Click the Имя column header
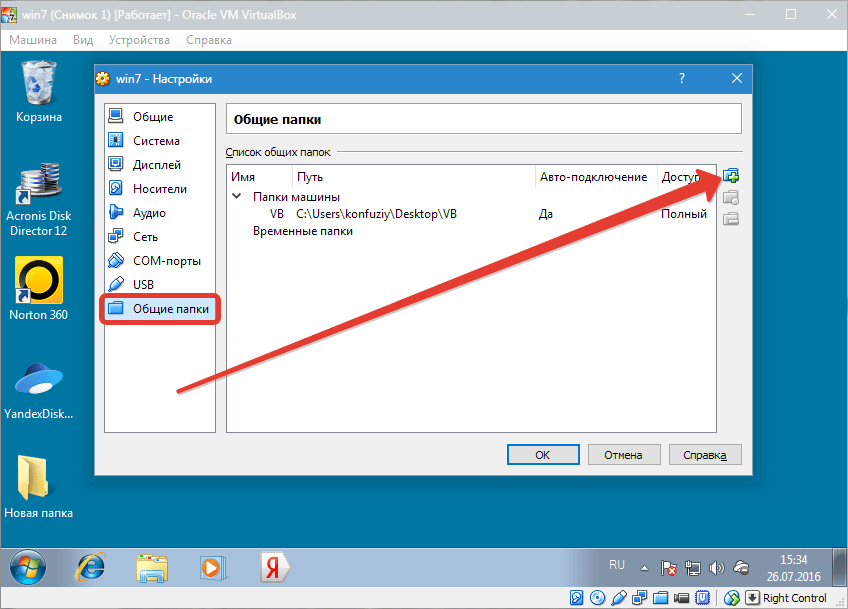 [260, 177]
